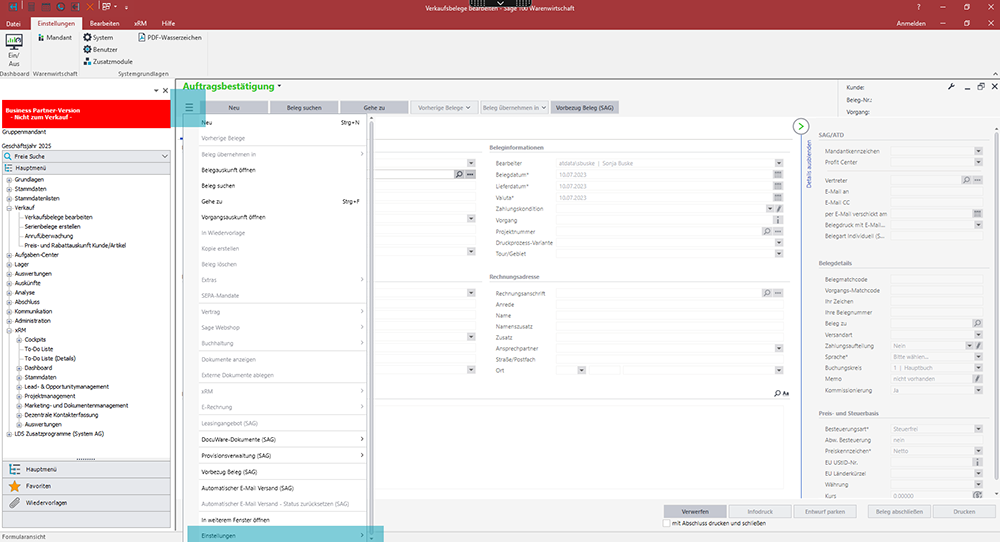Expand the Freie Suche dropdown
The image size is (1000, 542).
click(165, 157)
